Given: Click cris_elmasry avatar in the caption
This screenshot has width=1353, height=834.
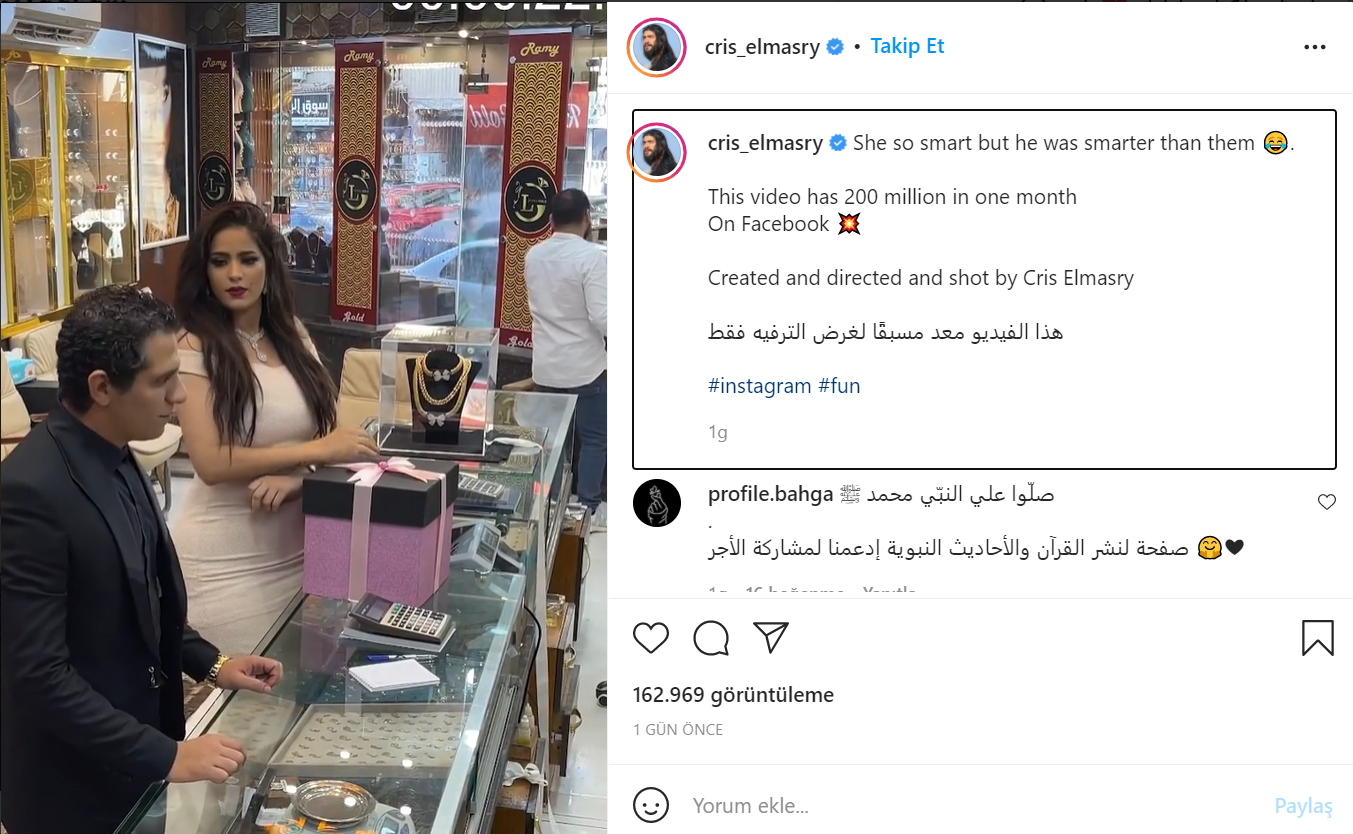Looking at the screenshot, I should (657, 153).
